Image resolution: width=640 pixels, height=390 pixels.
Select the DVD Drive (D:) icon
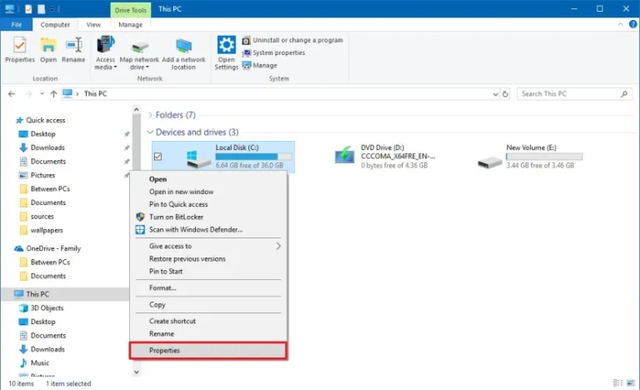click(x=344, y=155)
